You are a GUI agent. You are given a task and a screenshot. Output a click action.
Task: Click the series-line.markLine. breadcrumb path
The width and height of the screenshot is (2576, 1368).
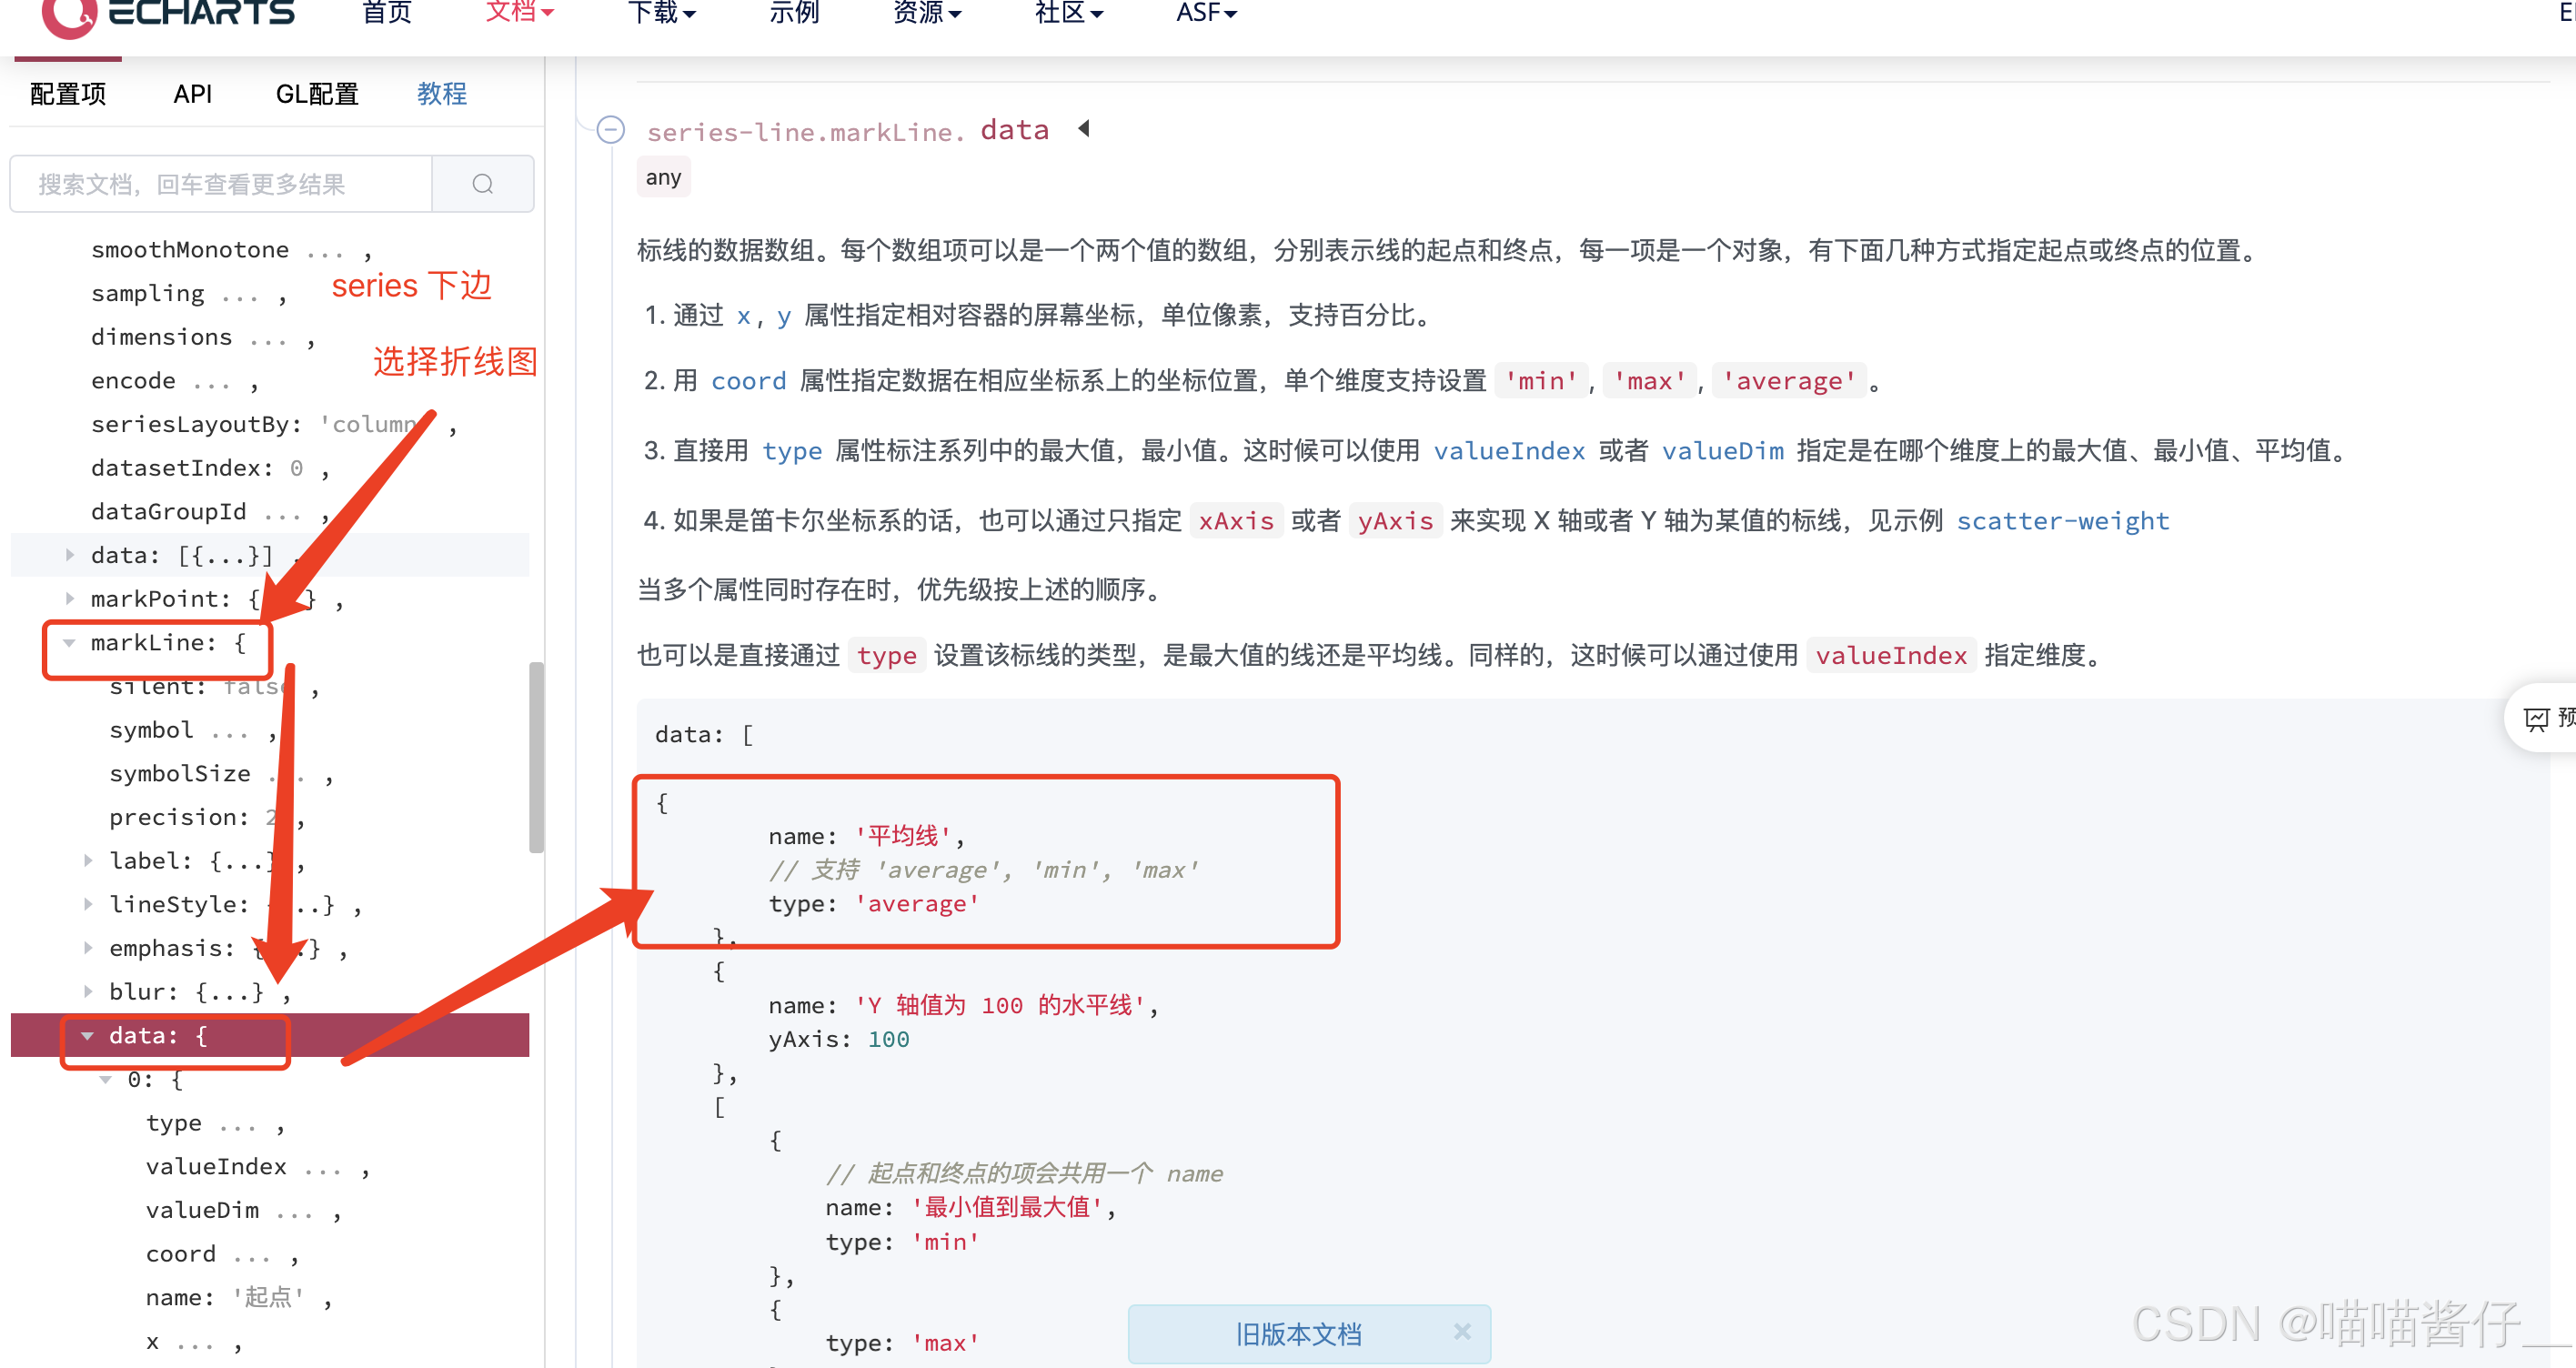(806, 132)
